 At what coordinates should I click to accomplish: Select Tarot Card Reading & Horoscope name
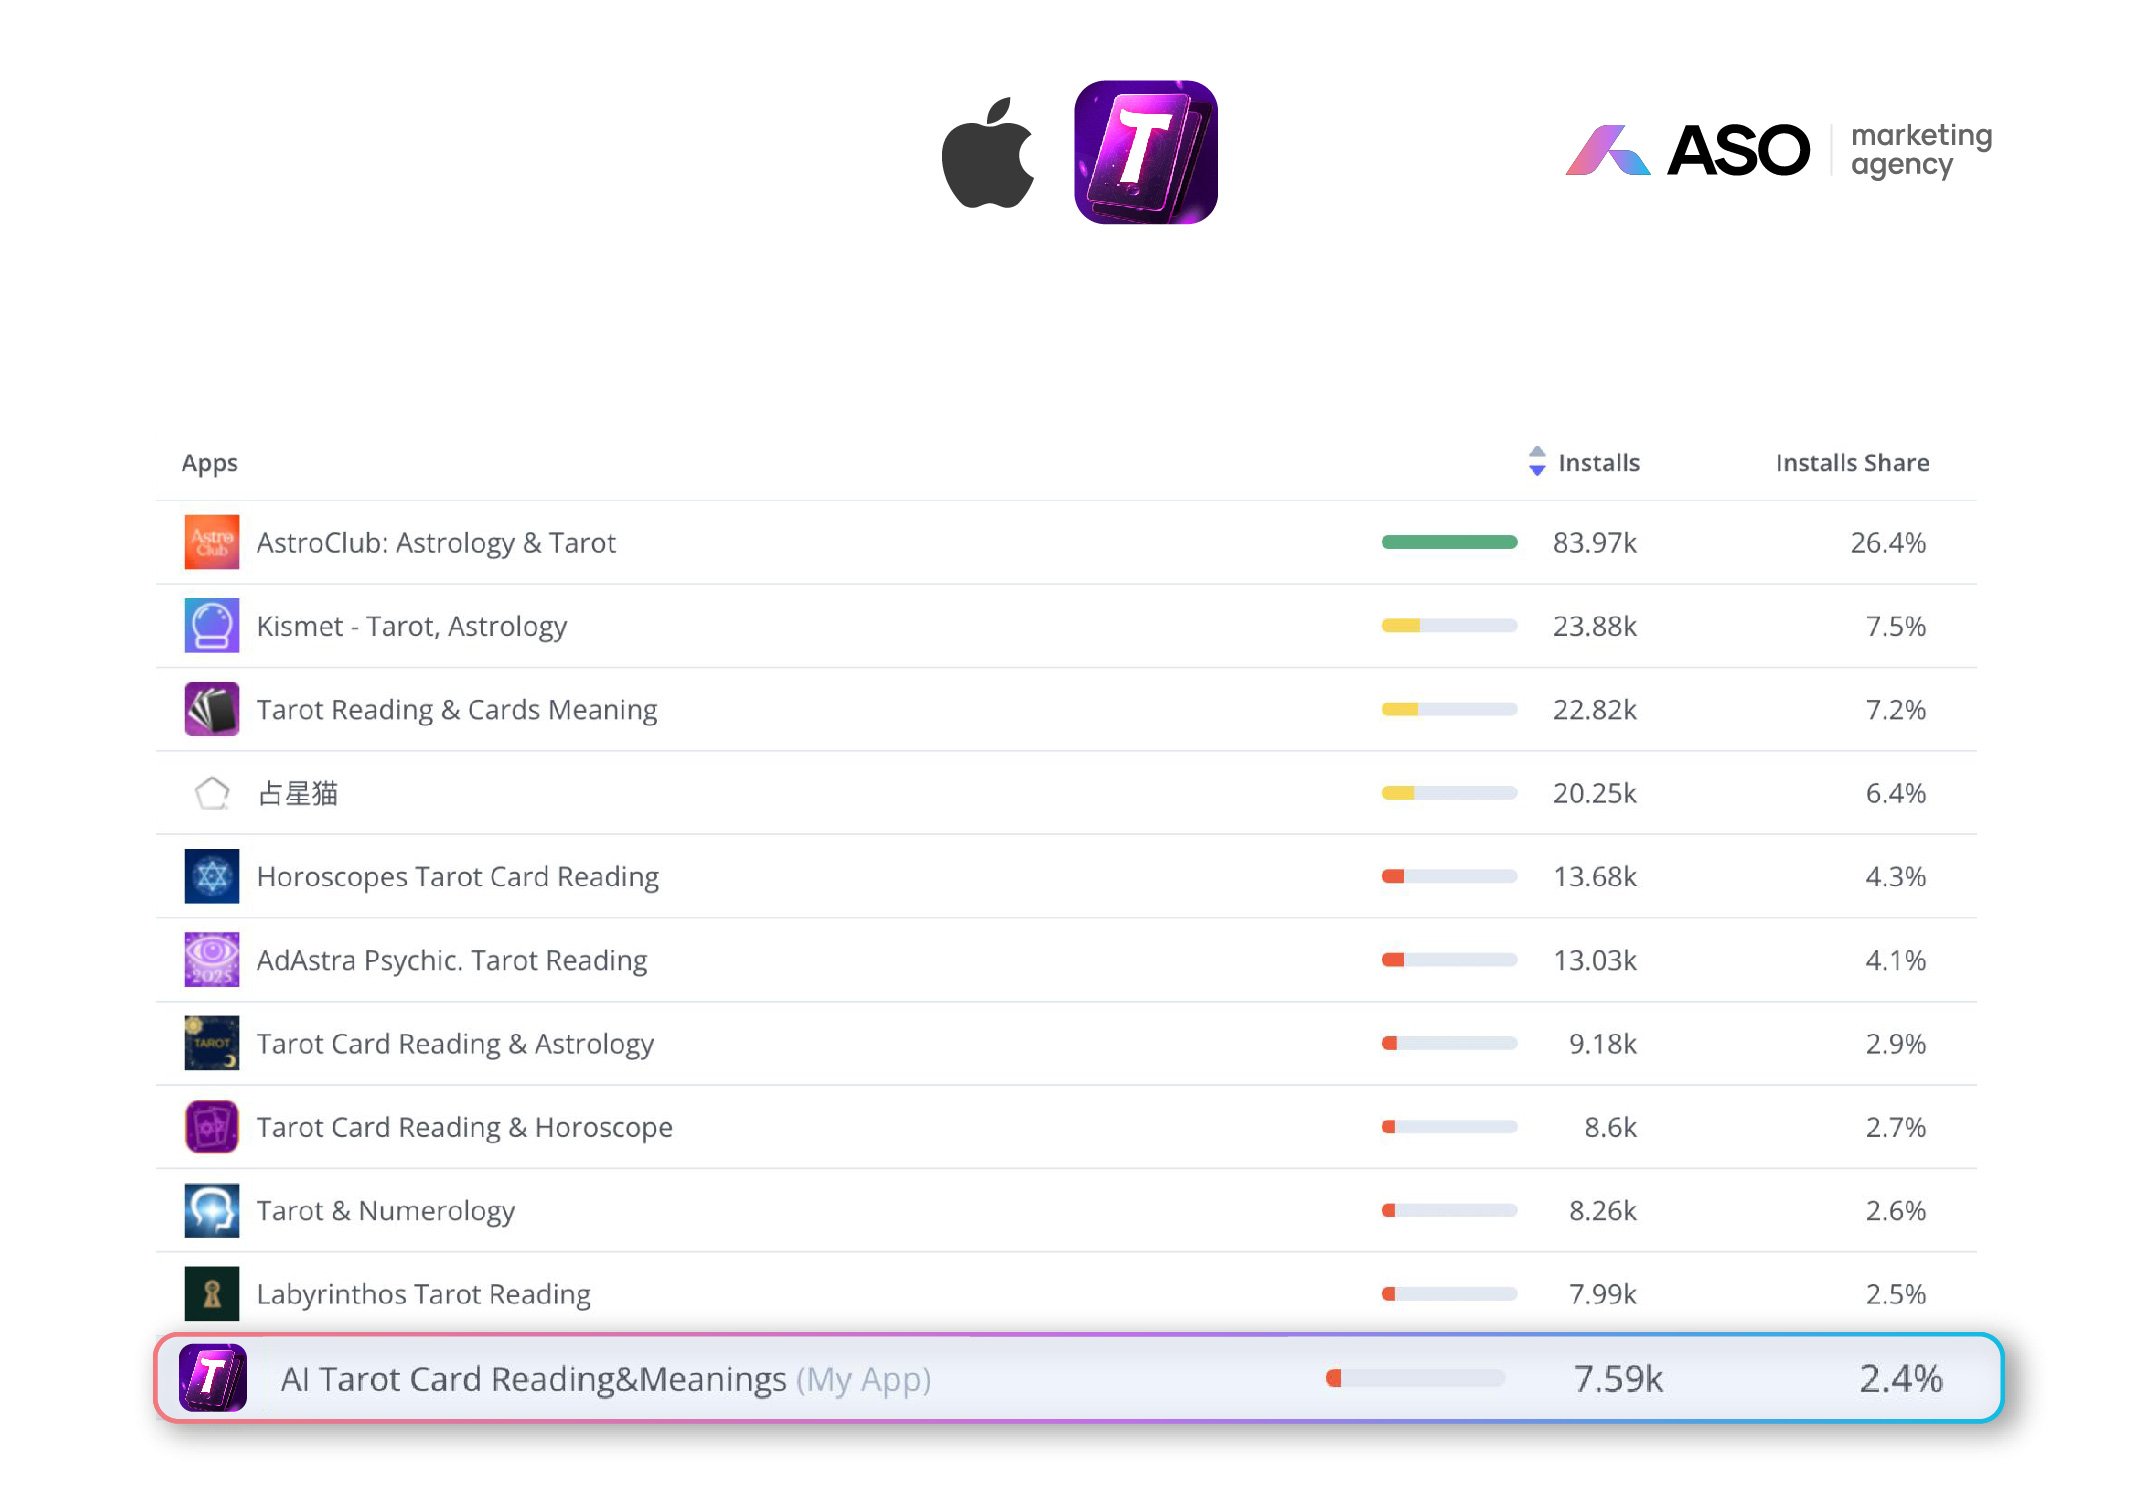(465, 1127)
